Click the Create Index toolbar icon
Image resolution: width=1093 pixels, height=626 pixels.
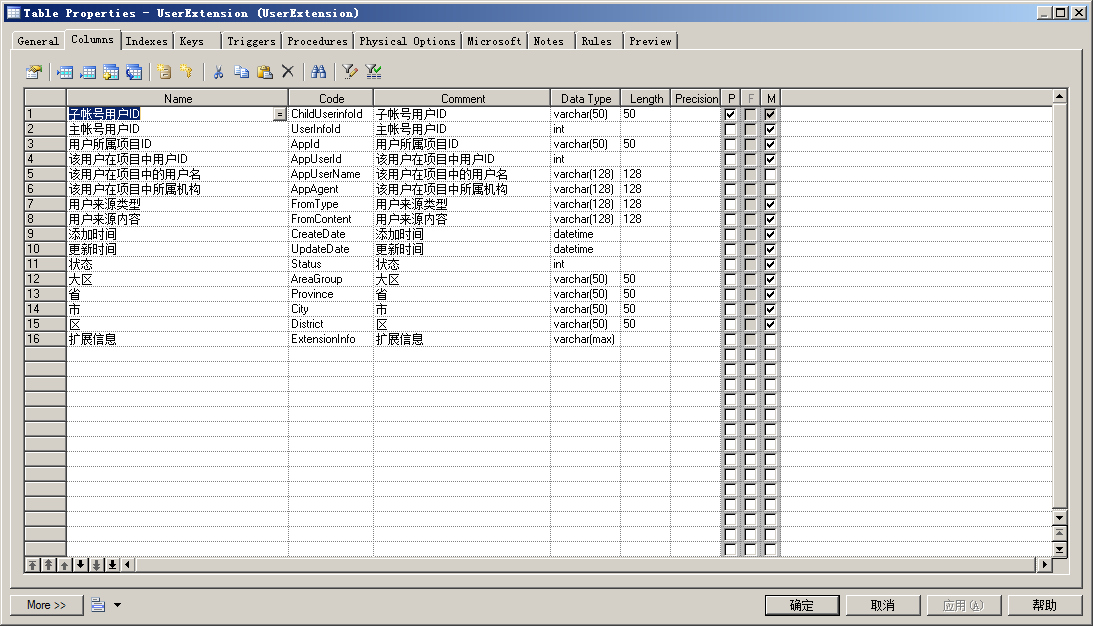point(164,72)
